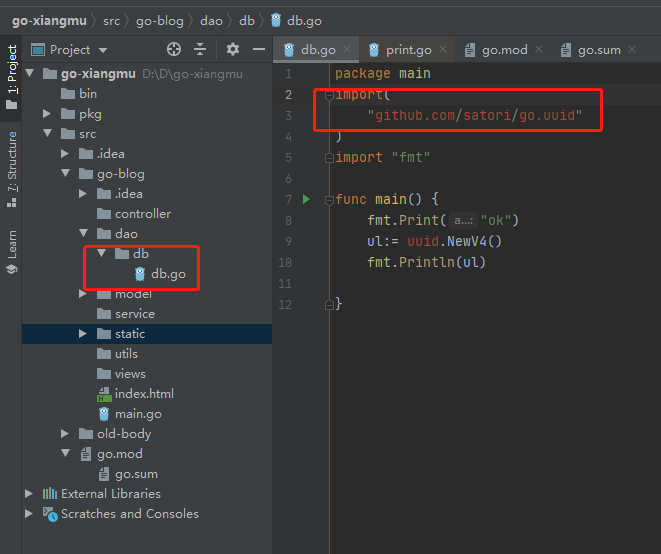
Task: Run main via green gutter arrow
Action: tap(306, 199)
